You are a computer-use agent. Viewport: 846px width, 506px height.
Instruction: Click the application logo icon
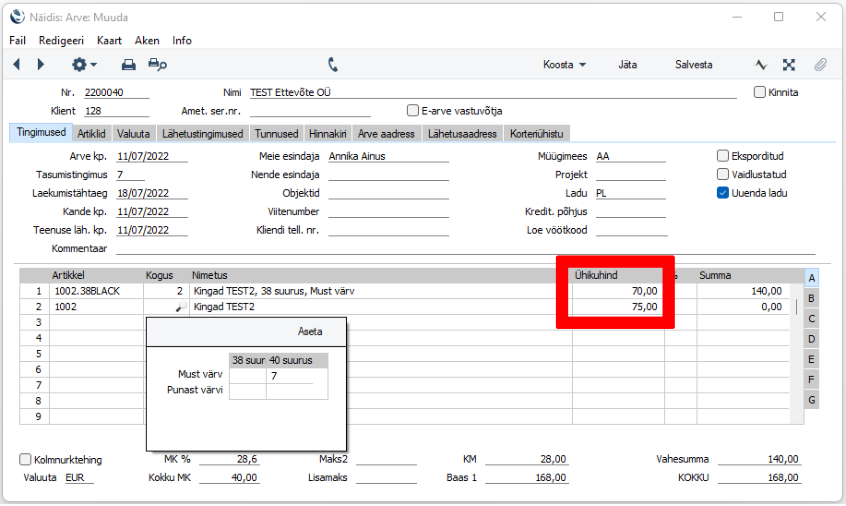(x=17, y=17)
